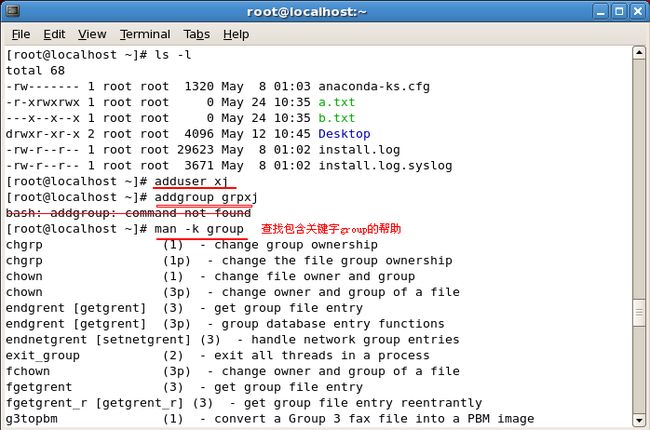Click 'endnetgrent [setnetgrent]' entry
Screen dimensions: 650x430
tap(98, 340)
